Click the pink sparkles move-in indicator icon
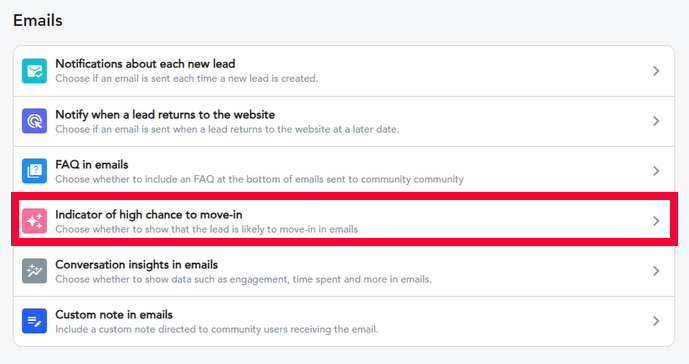Screen dimensions: 689x364 [x=34, y=221]
